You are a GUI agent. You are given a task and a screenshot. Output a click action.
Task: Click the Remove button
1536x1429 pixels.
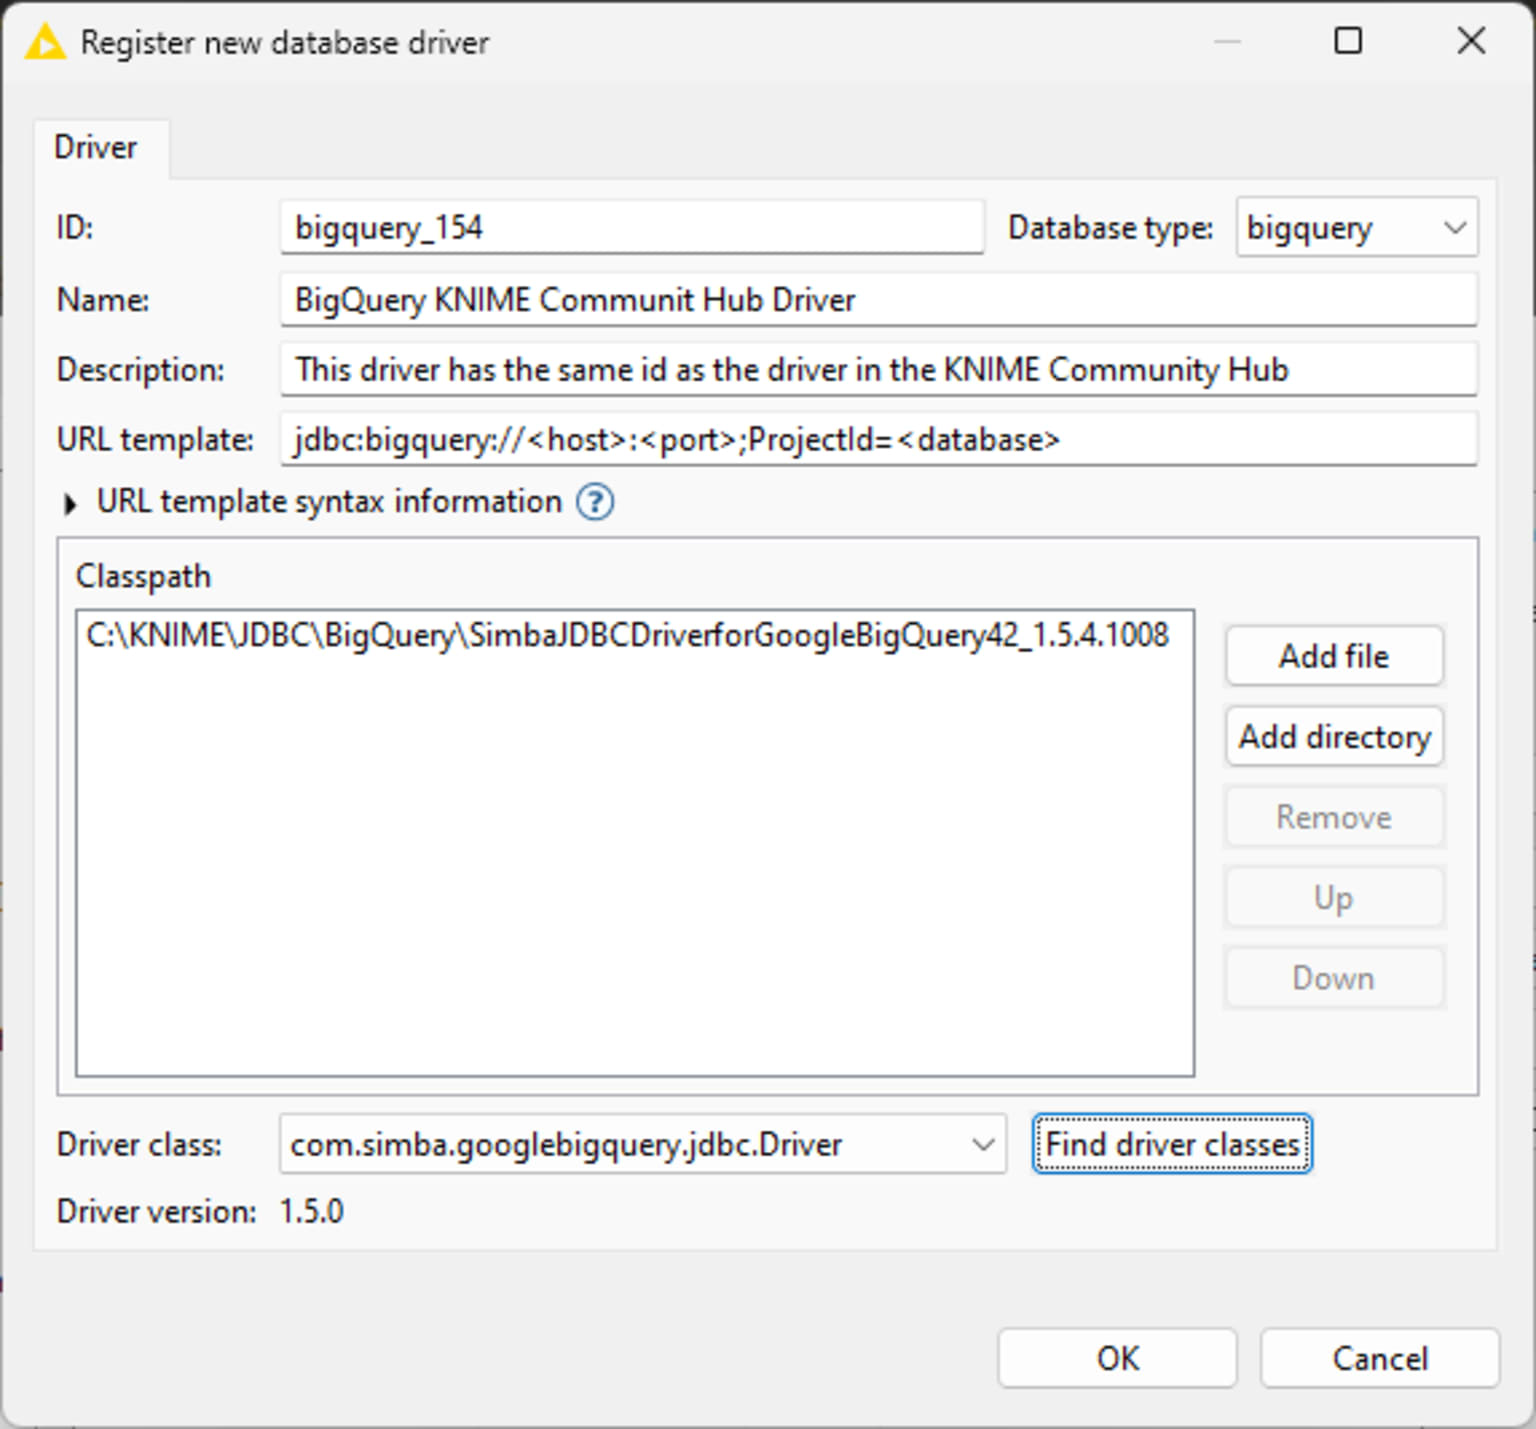(x=1334, y=817)
